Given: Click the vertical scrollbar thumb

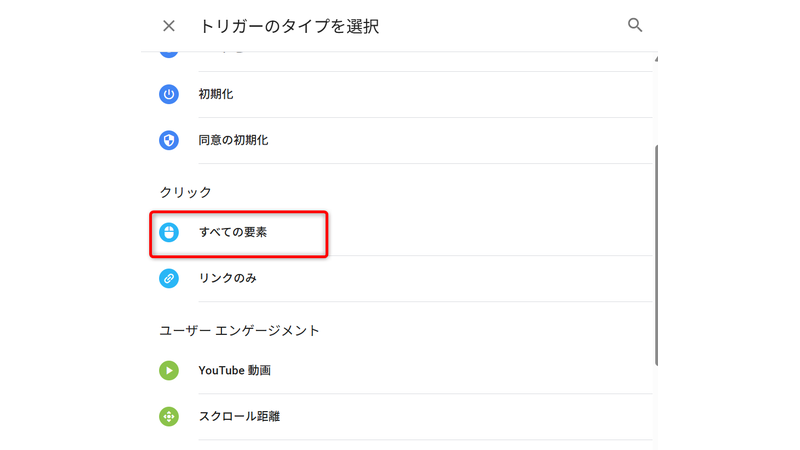Looking at the screenshot, I should click(656, 255).
